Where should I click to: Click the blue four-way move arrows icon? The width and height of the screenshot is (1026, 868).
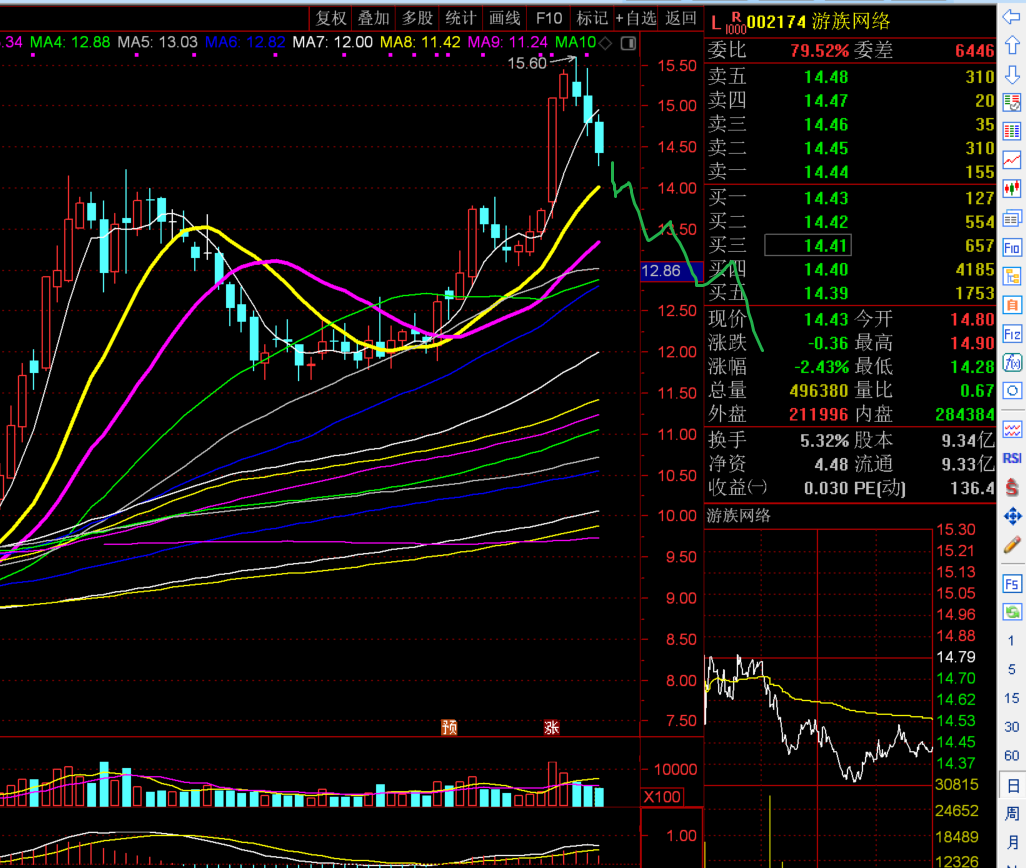point(1012,516)
